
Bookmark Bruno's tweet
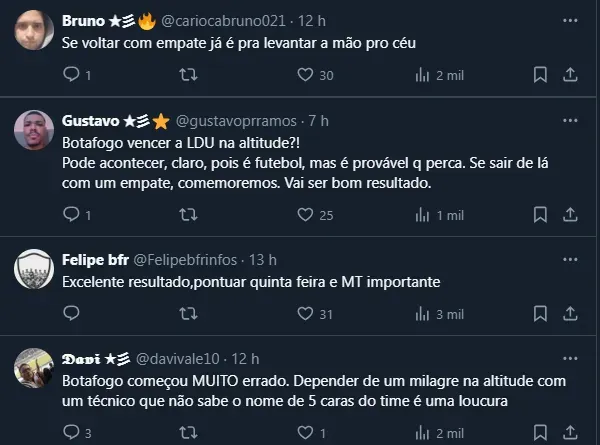540,75
